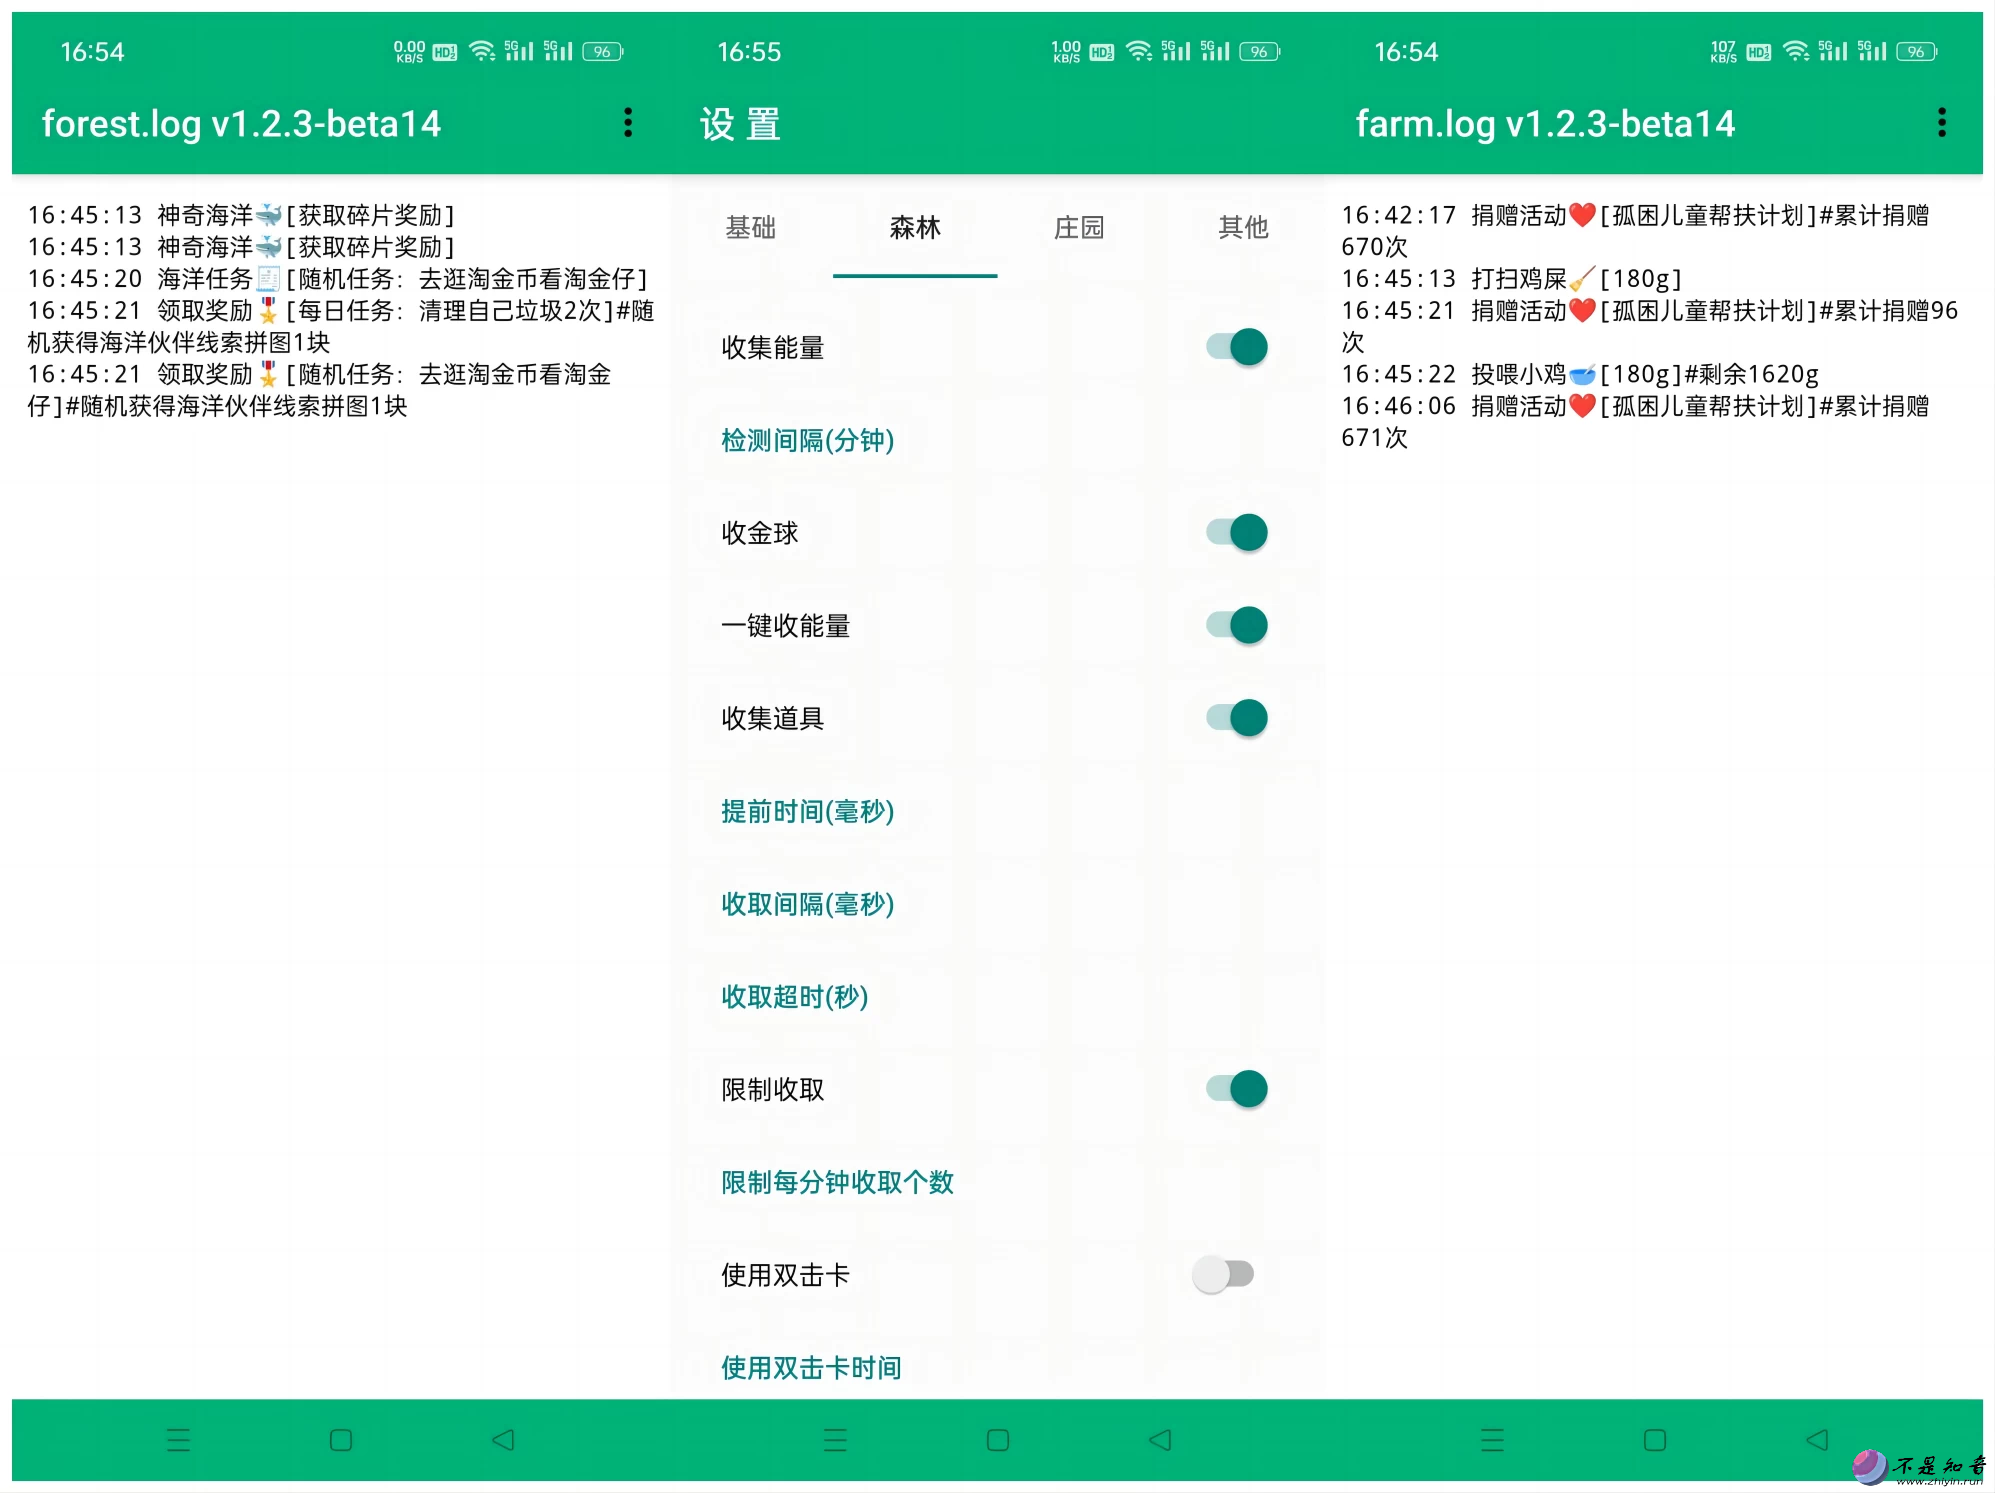
Task: Toggle 收金球 switch
Action: (1237, 532)
